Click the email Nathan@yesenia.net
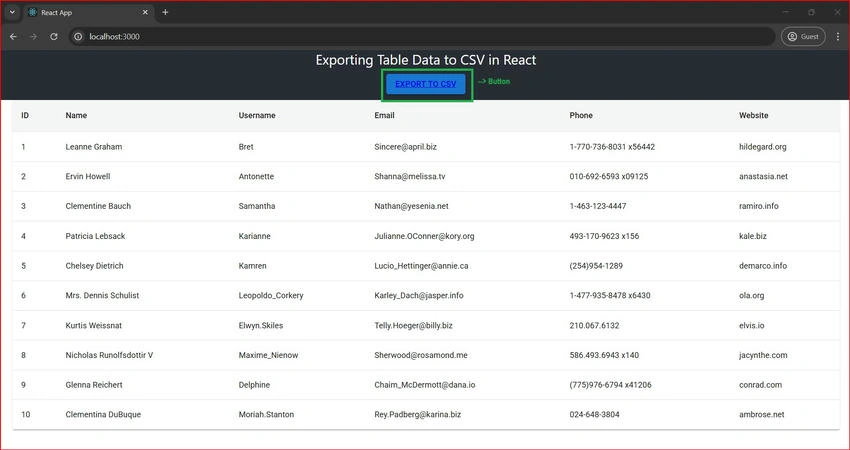Screen dimensions: 850x450 411,206
